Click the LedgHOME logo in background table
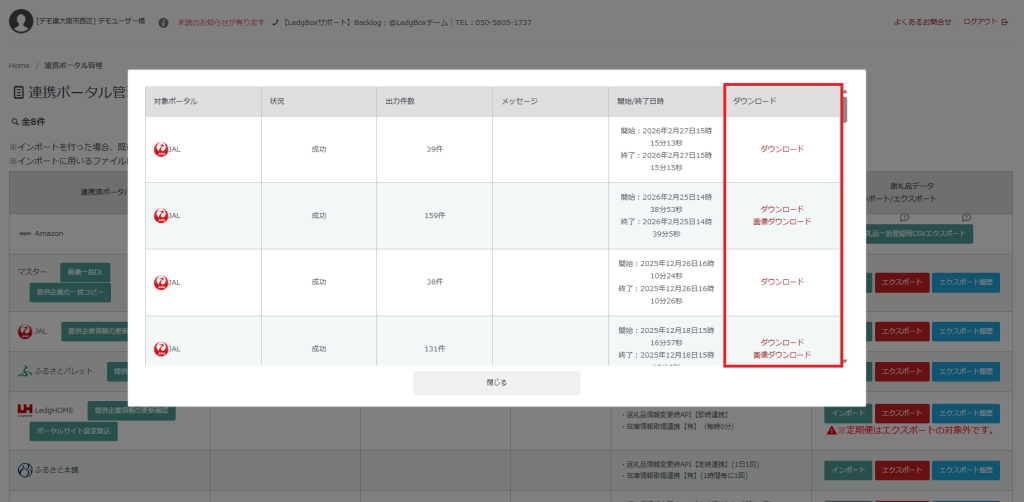1024x502 pixels. pyautogui.click(x=26, y=410)
